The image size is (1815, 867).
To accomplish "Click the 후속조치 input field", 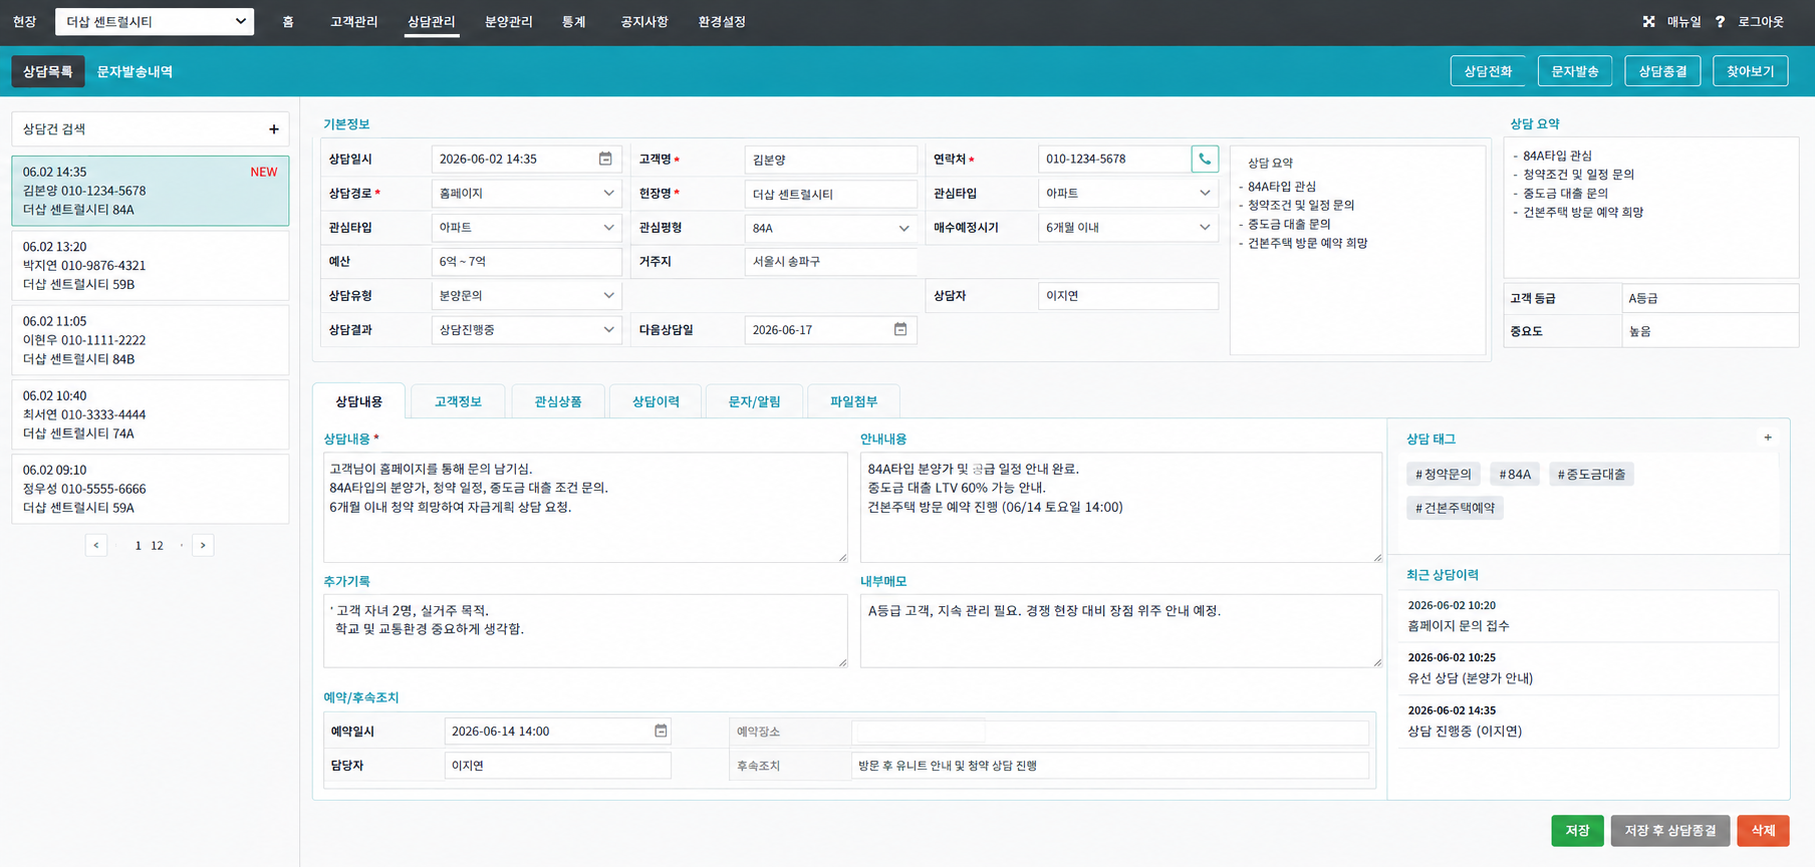I will point(1110,765).
